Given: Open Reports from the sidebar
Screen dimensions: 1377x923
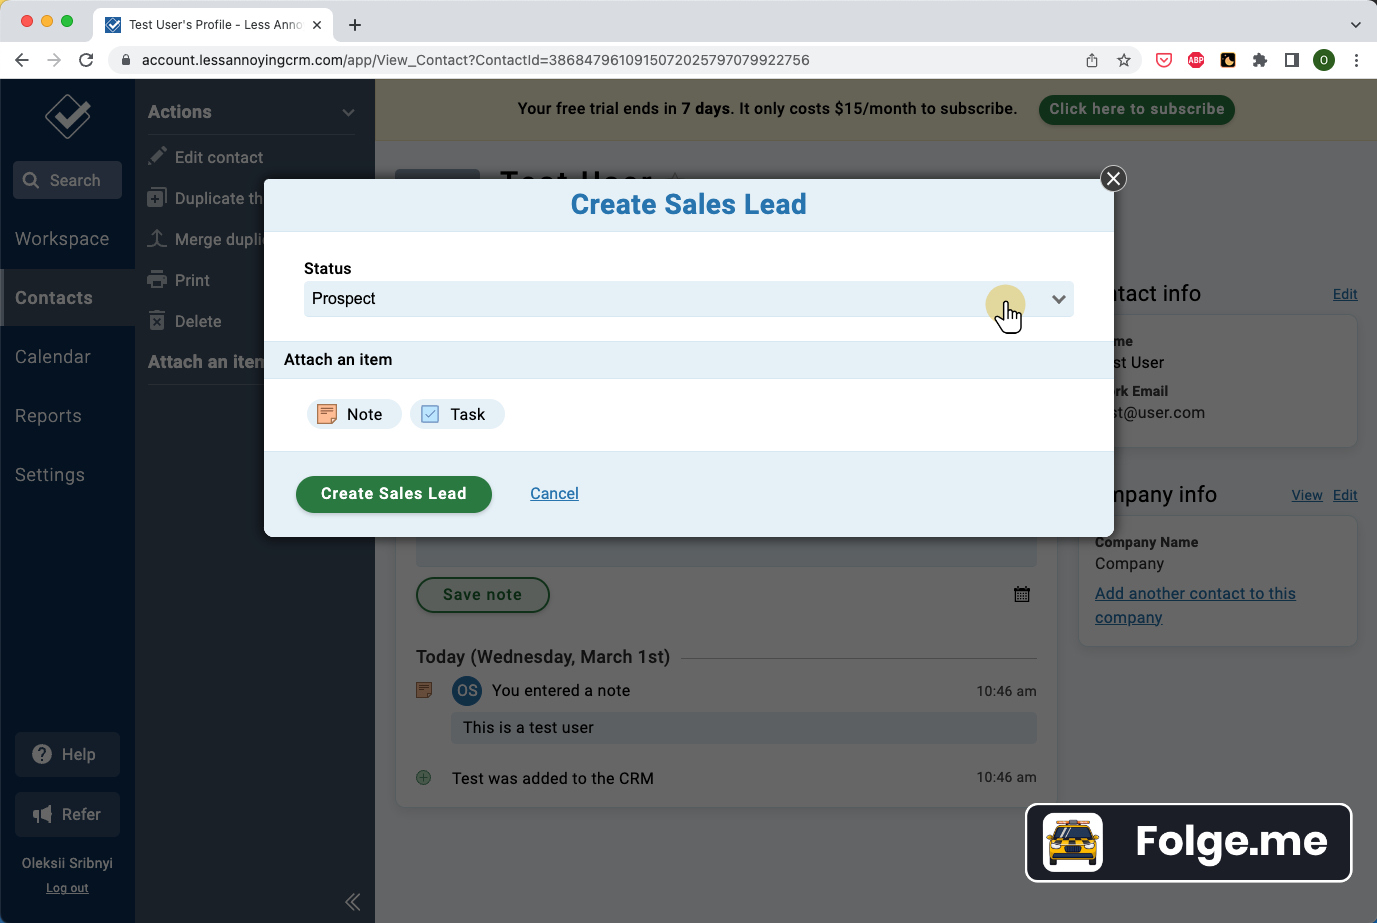Looking at the screenshot, I should 48,415.
